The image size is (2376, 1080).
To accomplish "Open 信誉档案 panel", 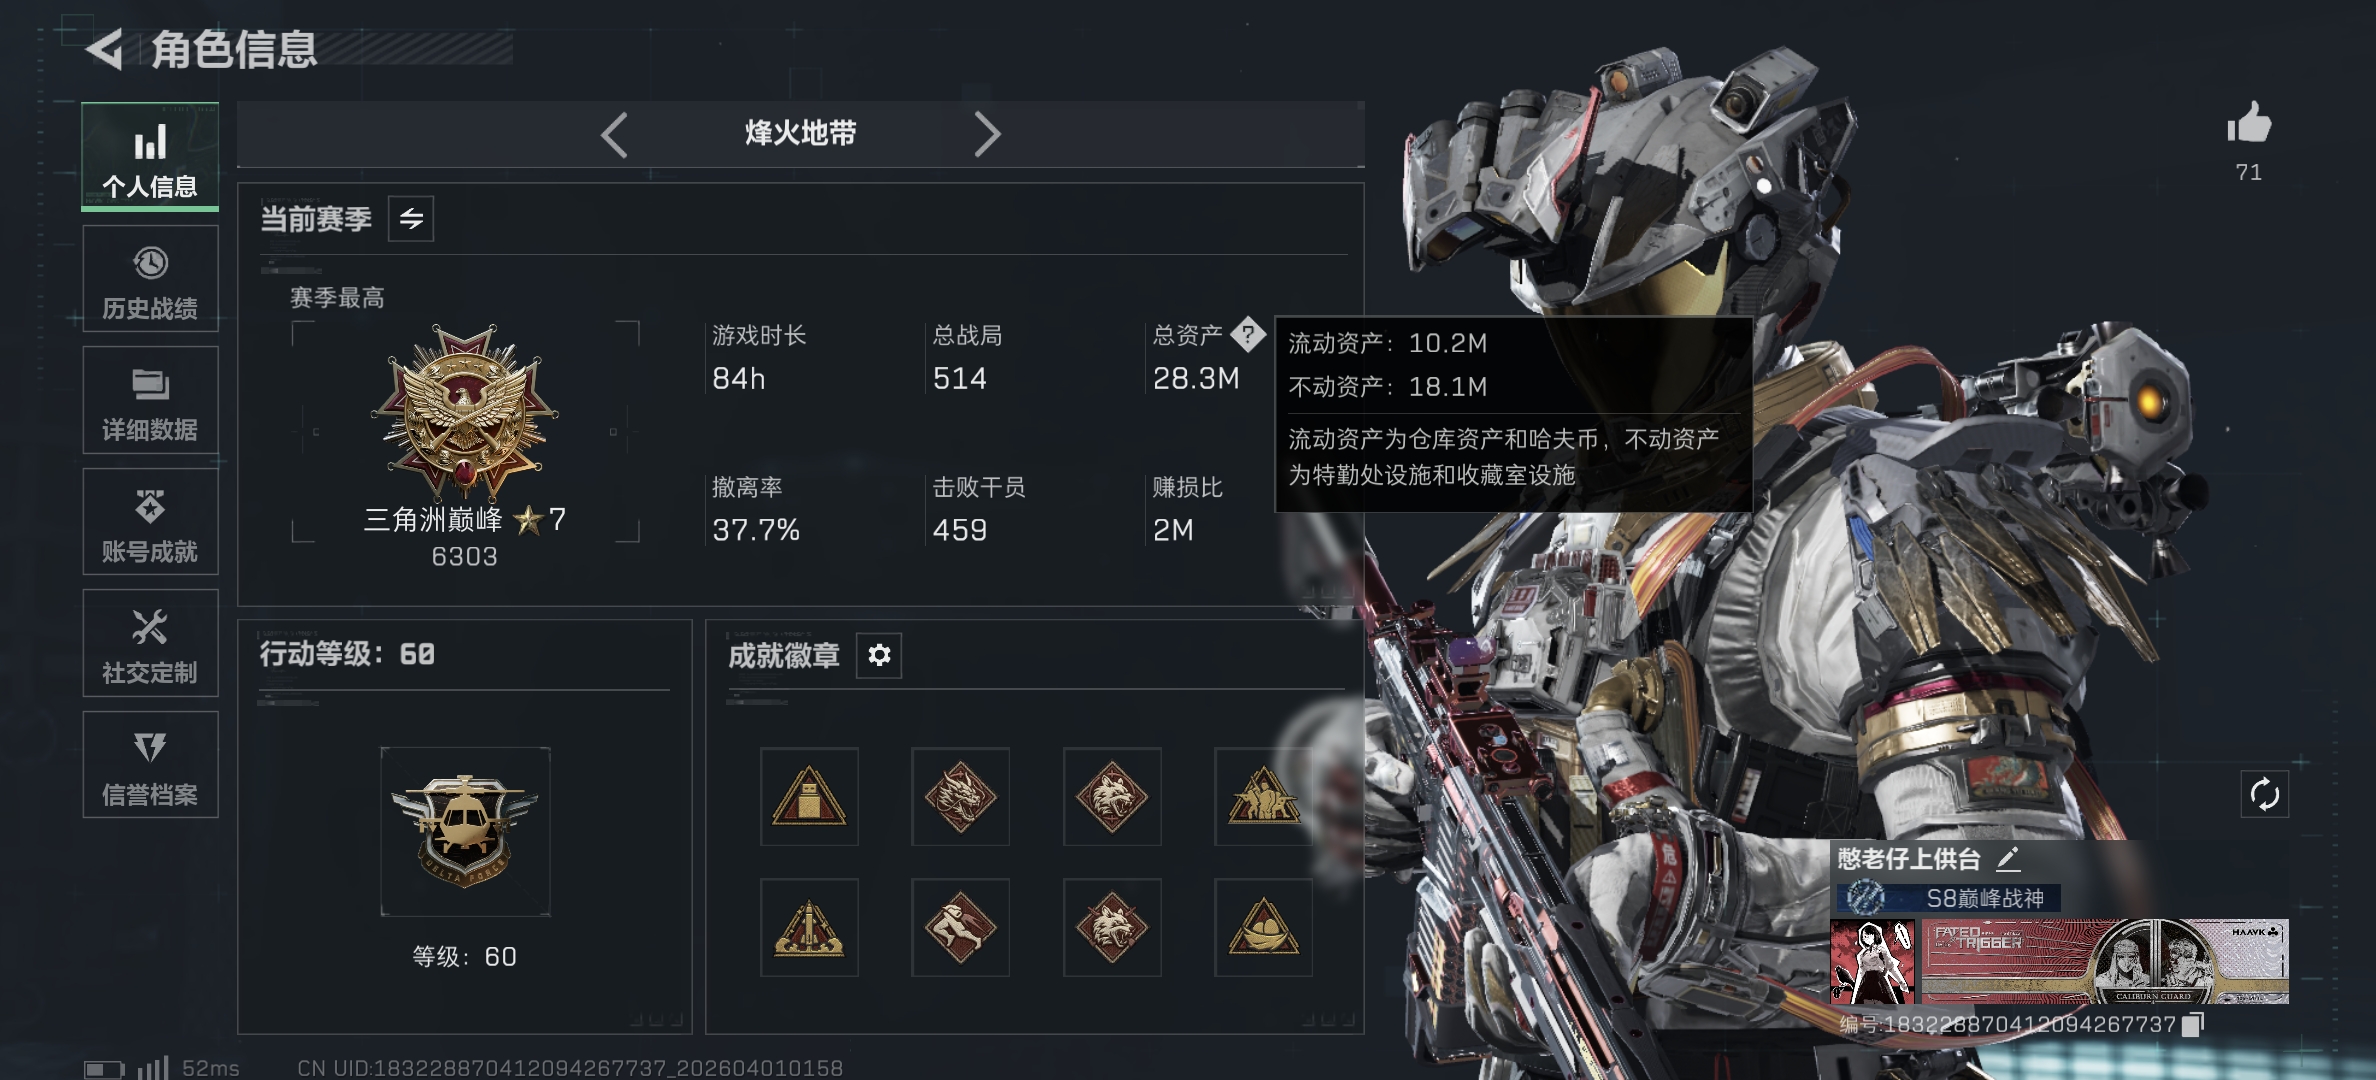I will click(150, 765).
